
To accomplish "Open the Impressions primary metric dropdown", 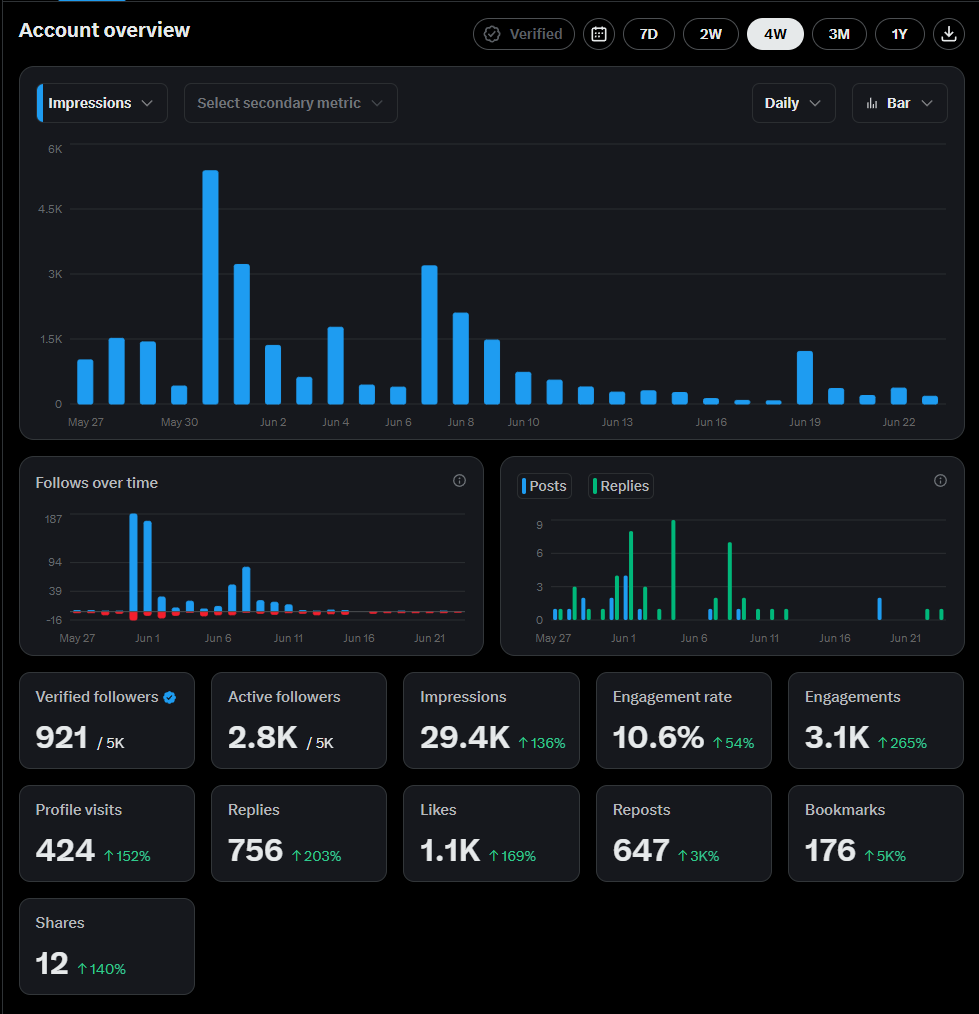I will click(102, 103).
